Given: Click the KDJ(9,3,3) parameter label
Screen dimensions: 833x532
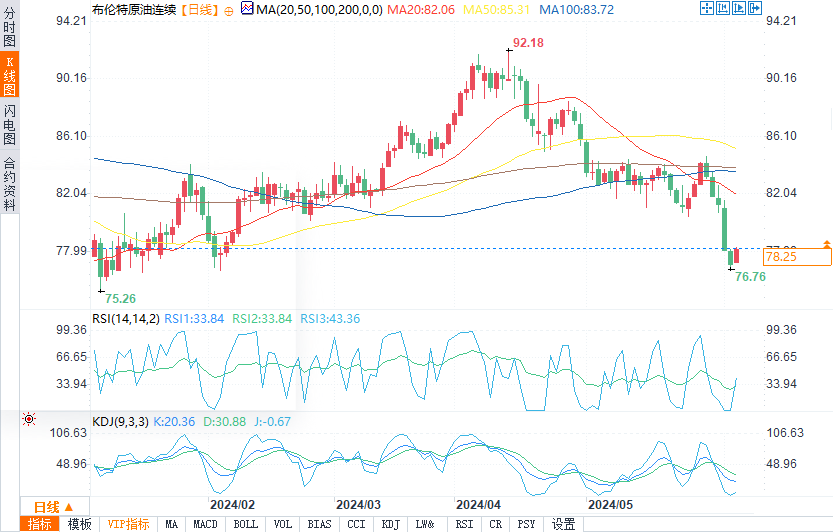Looking at the screenshot, I should pos(120,421).
